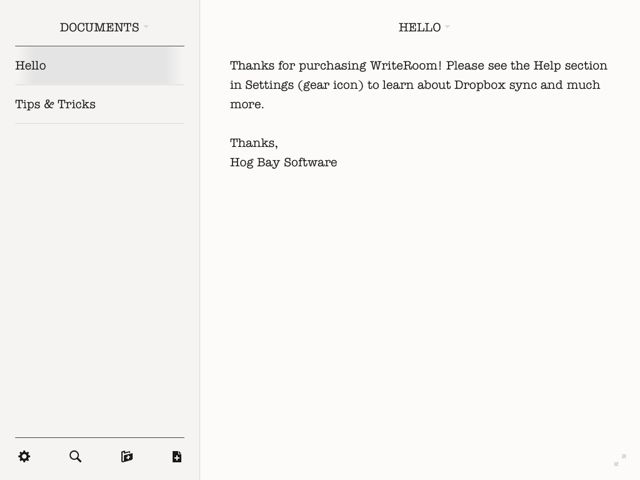640x480 pixels.
Task: Create a new document with the page-plus icon
Action: click(177, 456)
